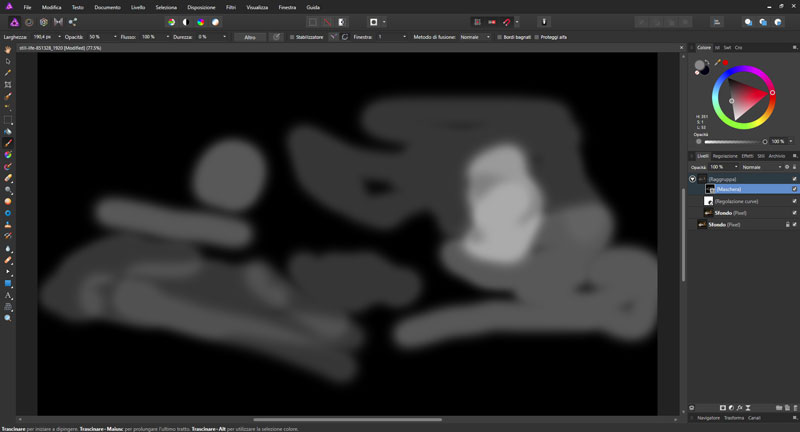The height and width of the screenshot is (432, 800).
Task: Select the Flood Fill tool
Action: [8, 132]
